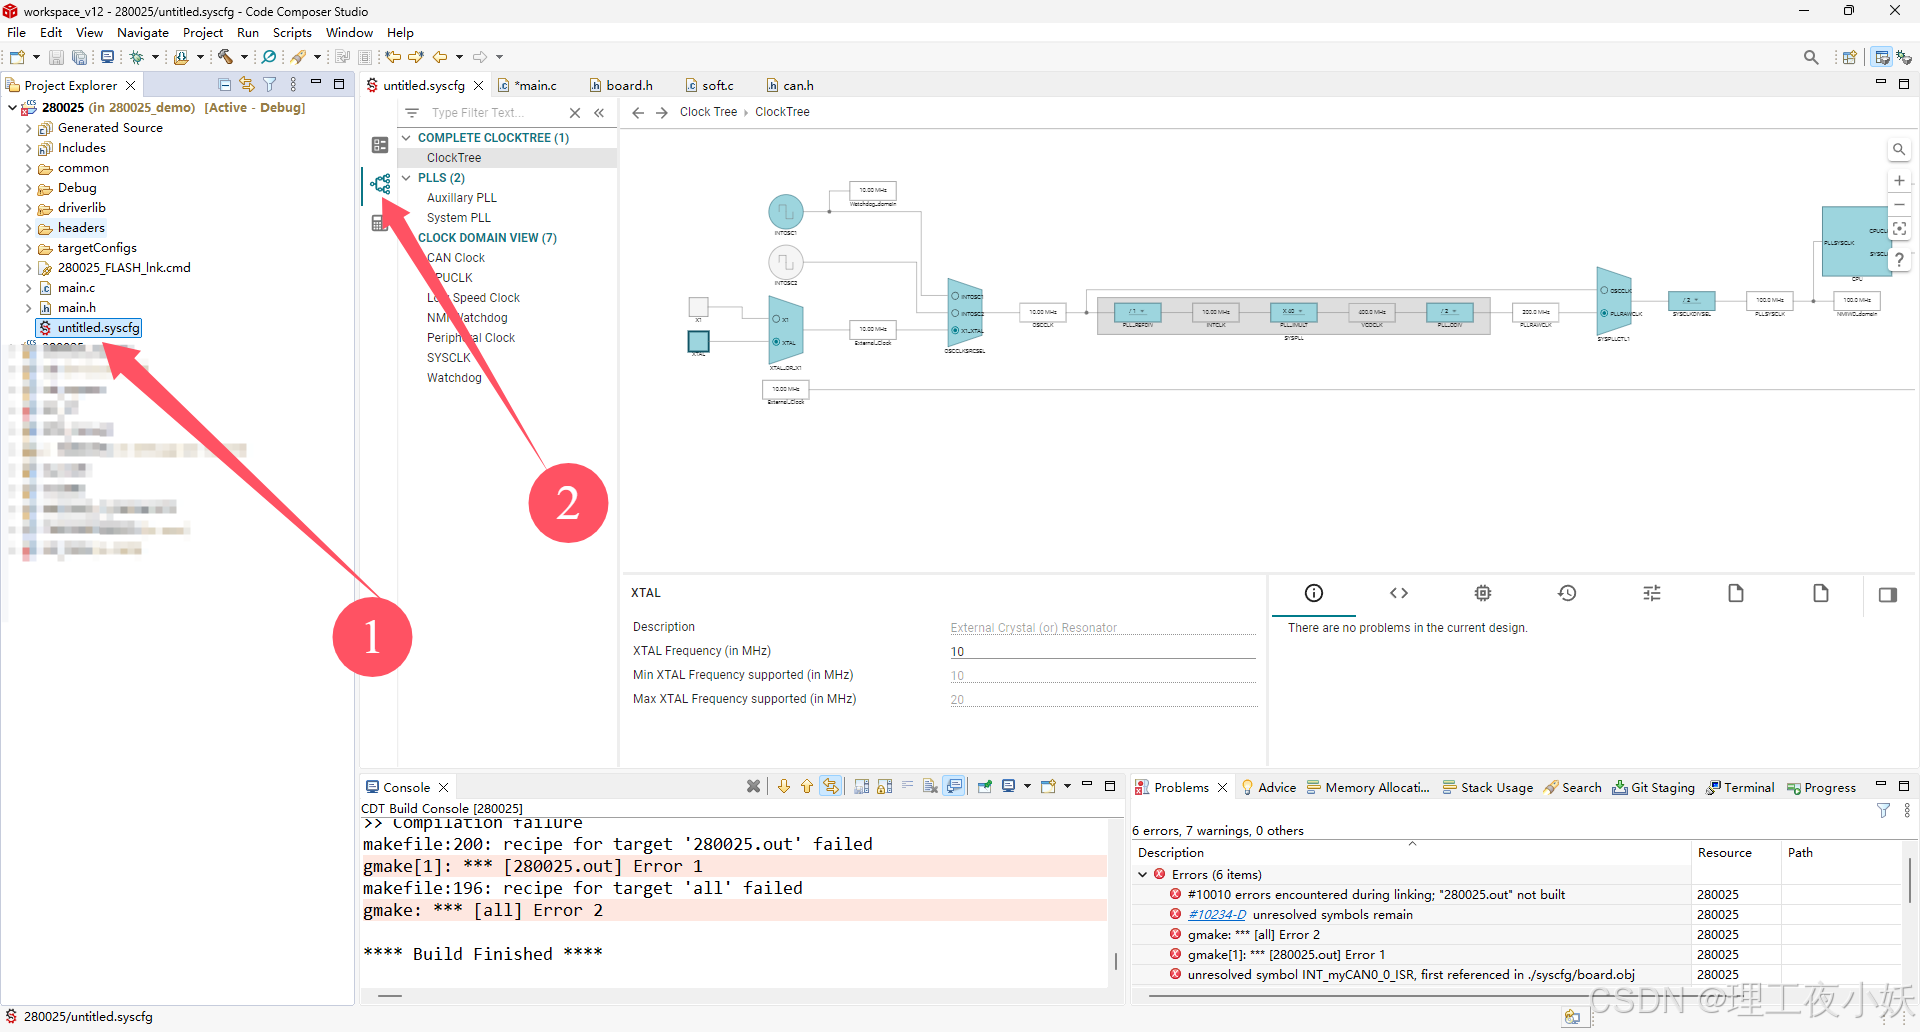Collapse SysConfig sidebar with double chevron
Image resolution: width=1920 pixels, height=1032 pixels.
click(599, 113)
